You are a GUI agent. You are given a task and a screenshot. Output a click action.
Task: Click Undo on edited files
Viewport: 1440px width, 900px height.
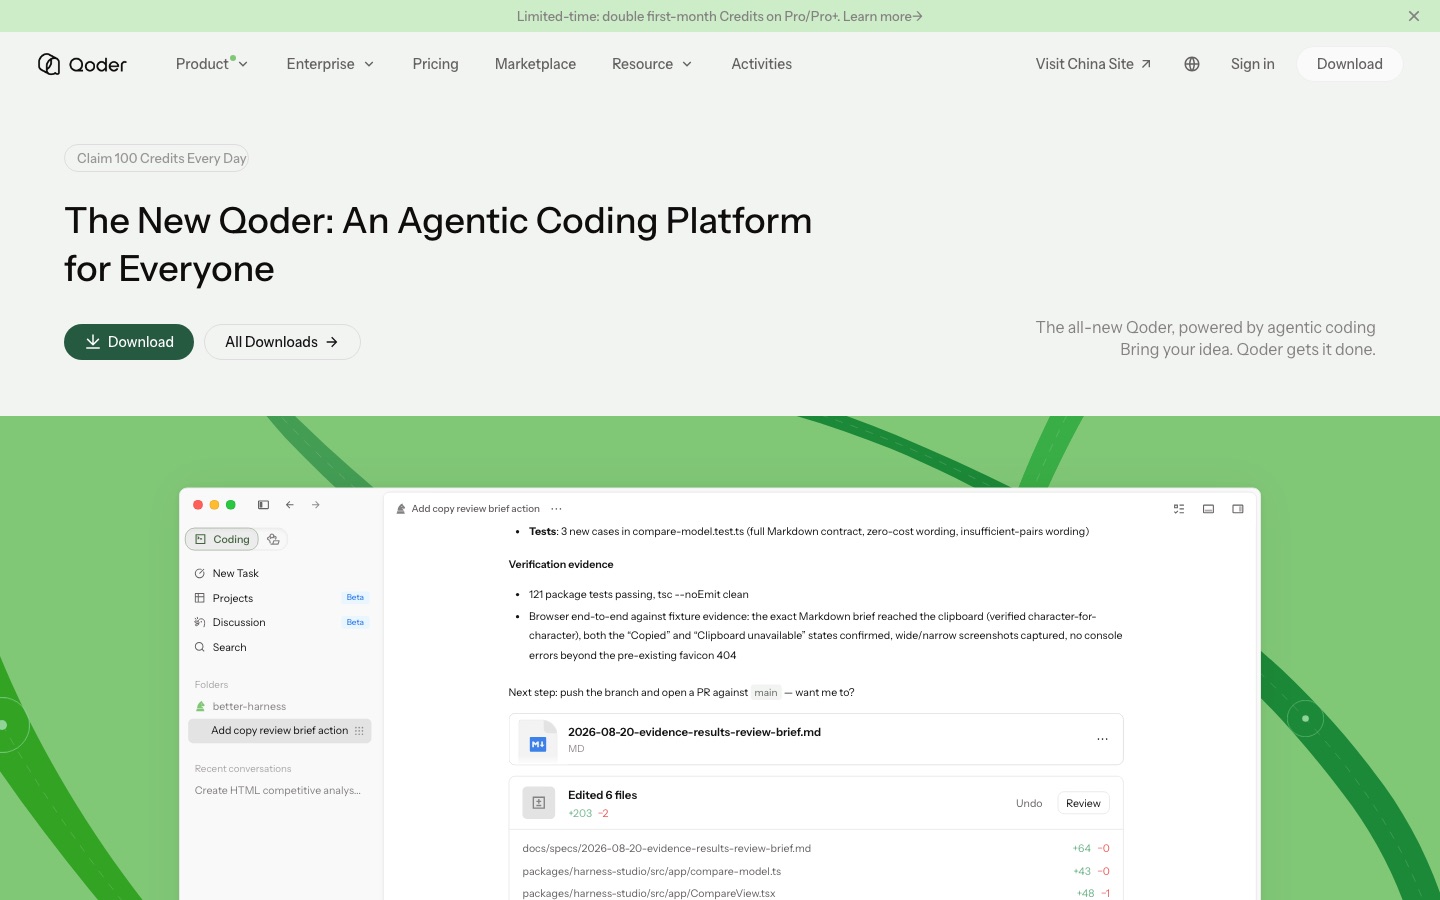1029,803
